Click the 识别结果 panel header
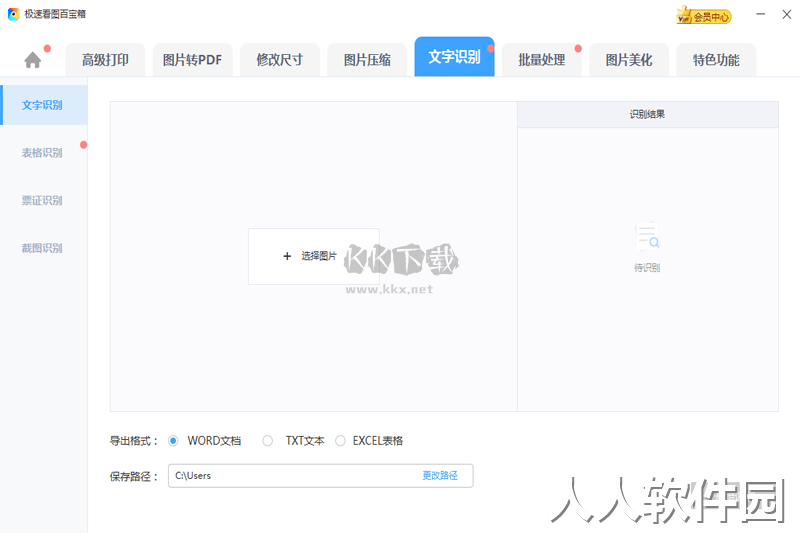Screen dimensions: 800x533 pos(647,114)
